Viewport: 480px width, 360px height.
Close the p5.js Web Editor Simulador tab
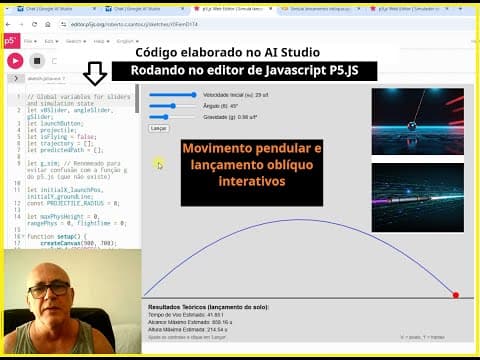pos(447,9)
